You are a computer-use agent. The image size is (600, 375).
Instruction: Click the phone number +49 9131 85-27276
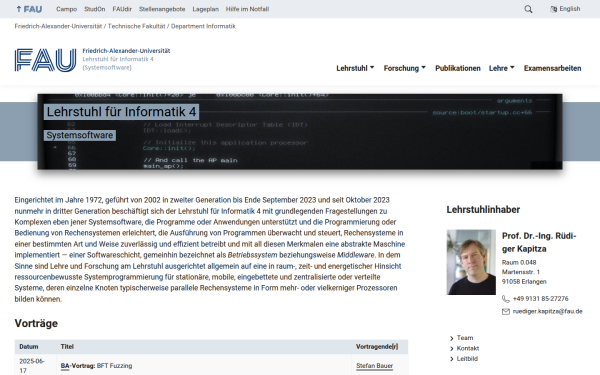540,299
